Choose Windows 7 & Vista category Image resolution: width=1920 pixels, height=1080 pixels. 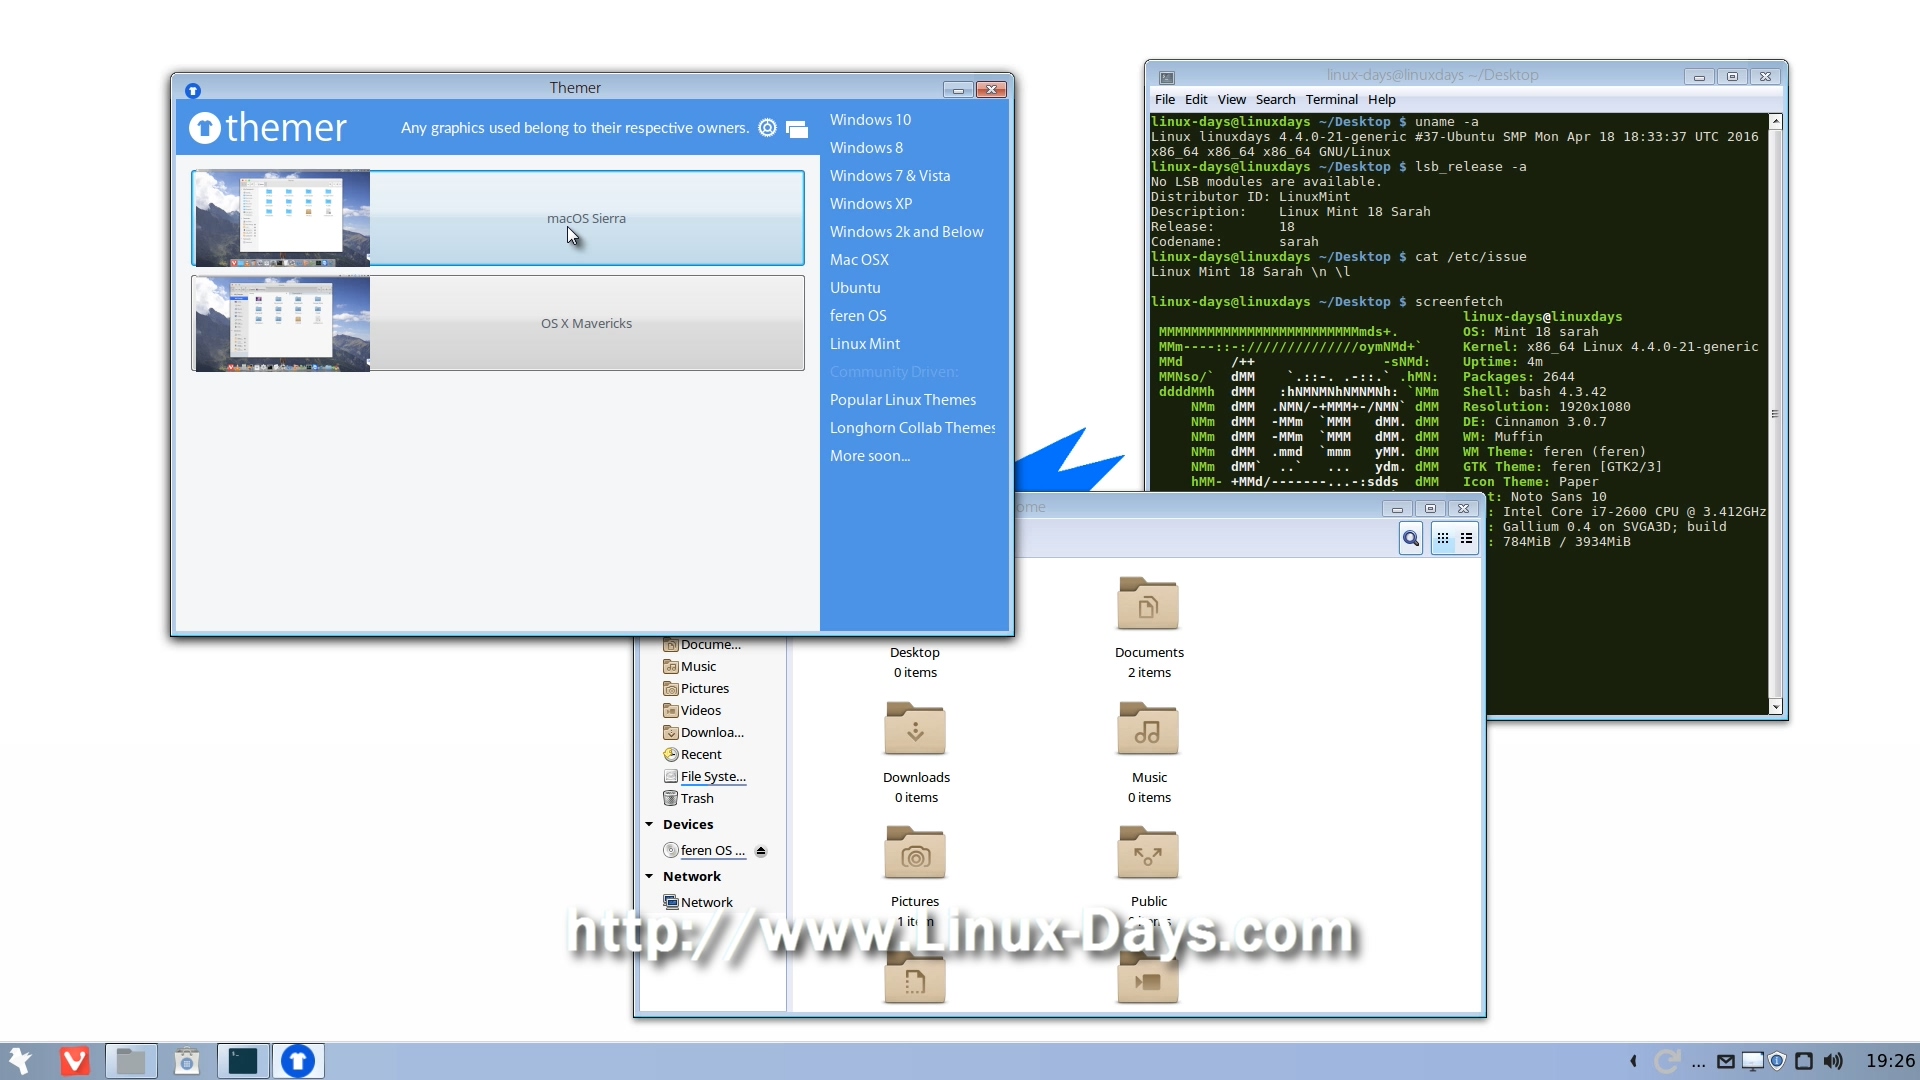890,176
